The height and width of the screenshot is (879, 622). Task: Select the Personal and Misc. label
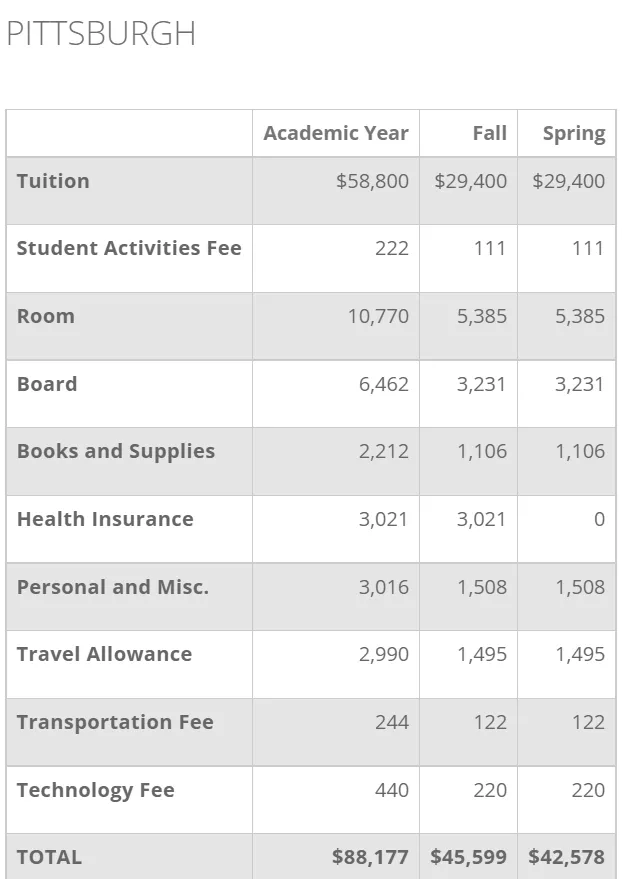pos(113,587)
